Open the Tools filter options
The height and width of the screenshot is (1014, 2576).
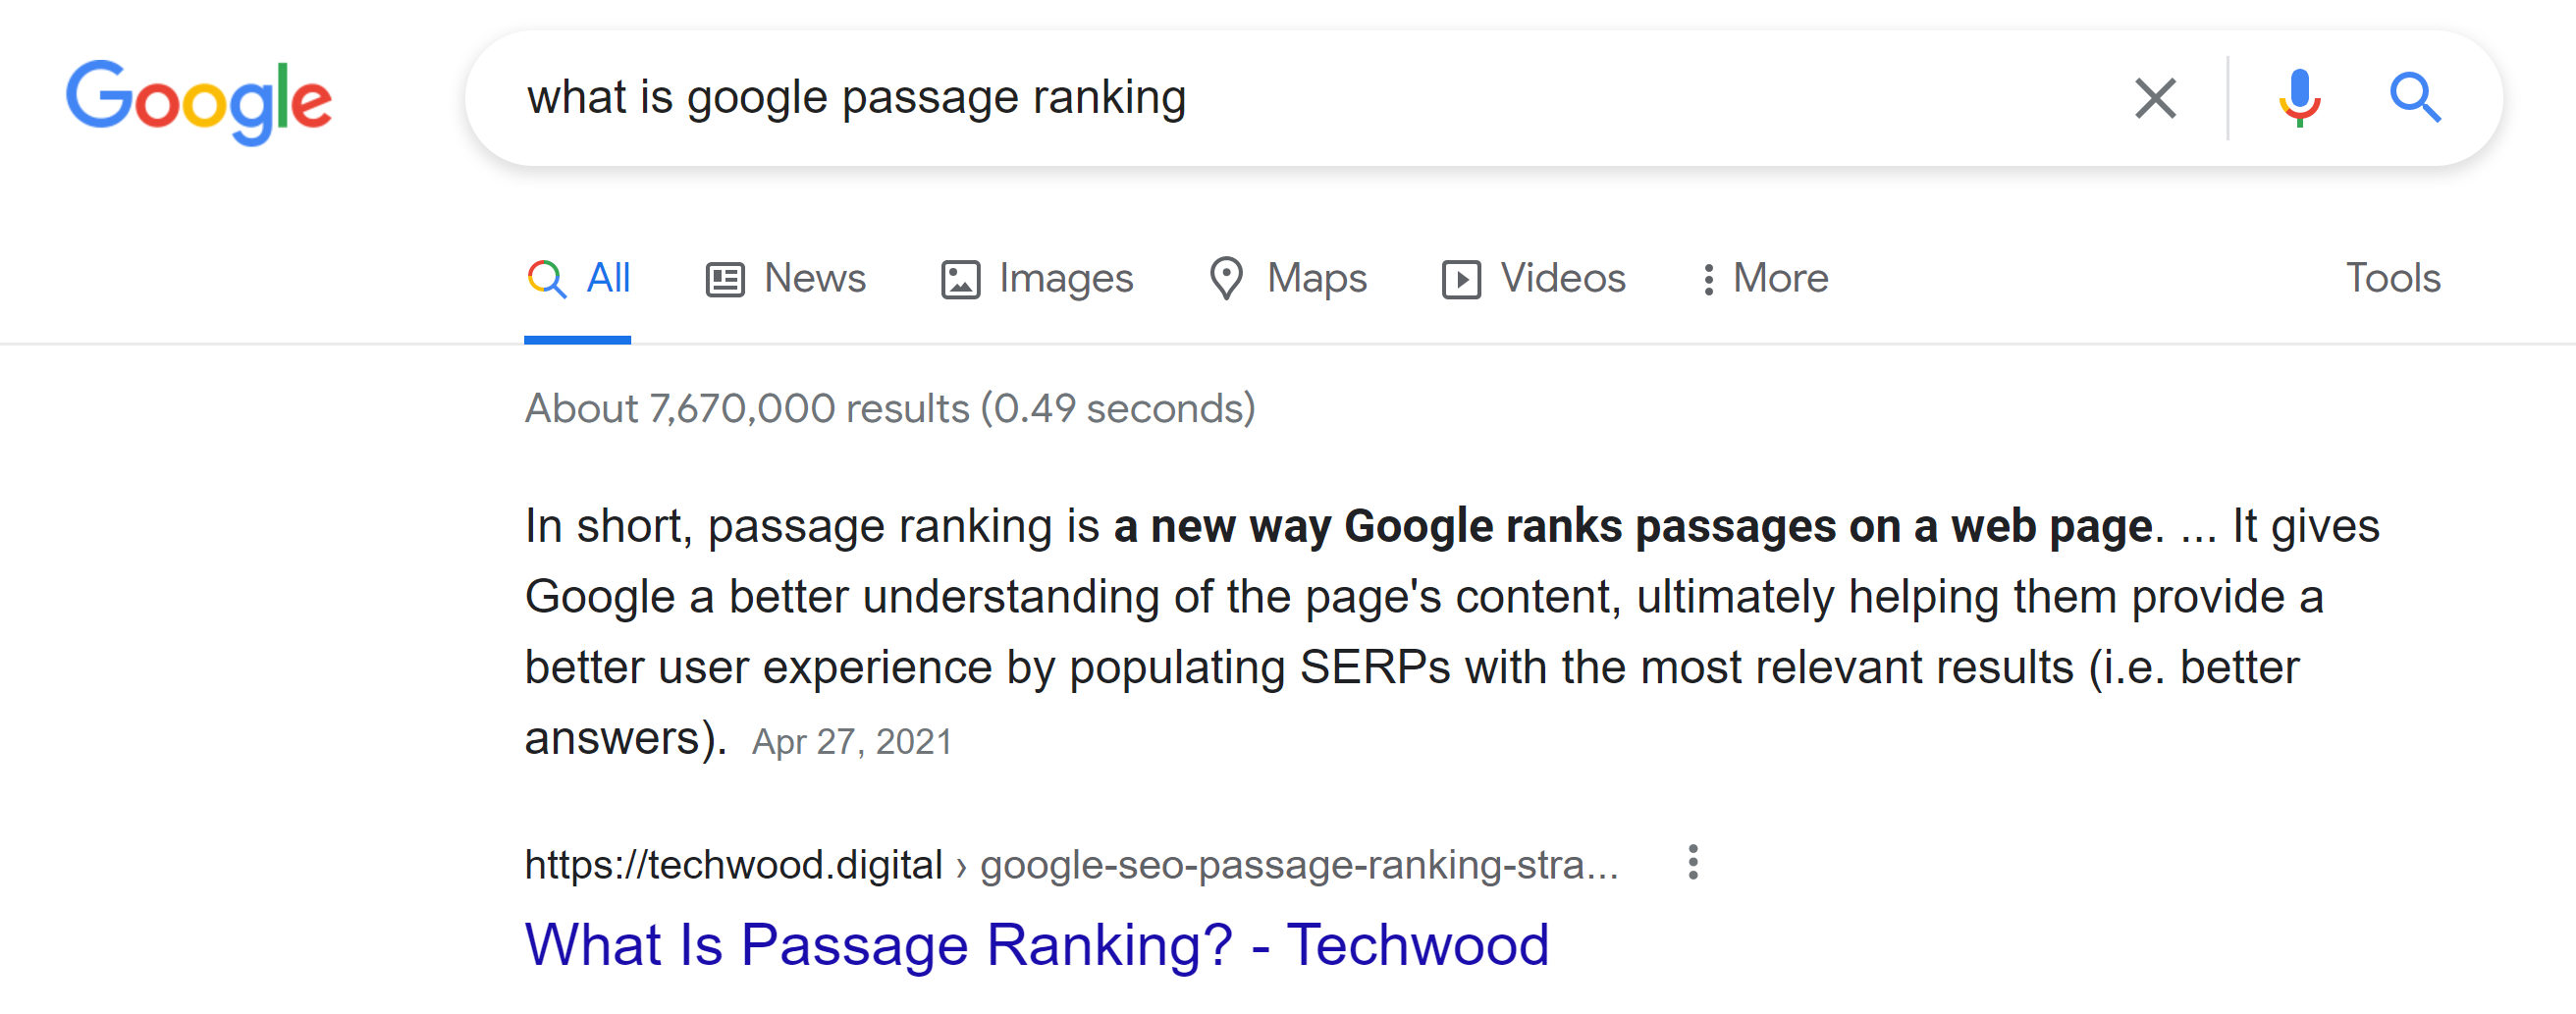pyautogui.click(x=2392, y=279)
